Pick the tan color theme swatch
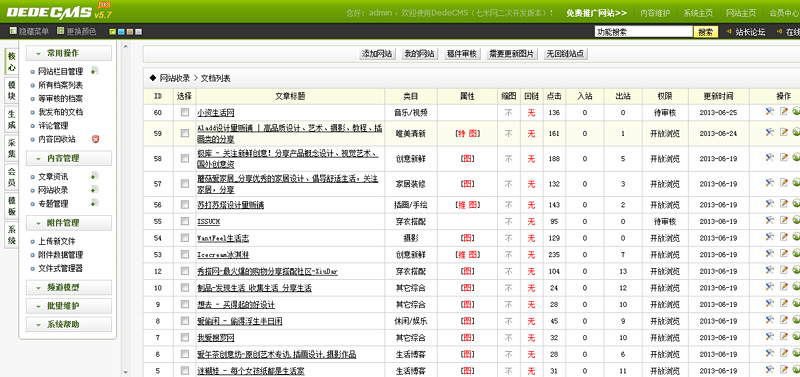 pyautogui.click(x=130, y=32)
